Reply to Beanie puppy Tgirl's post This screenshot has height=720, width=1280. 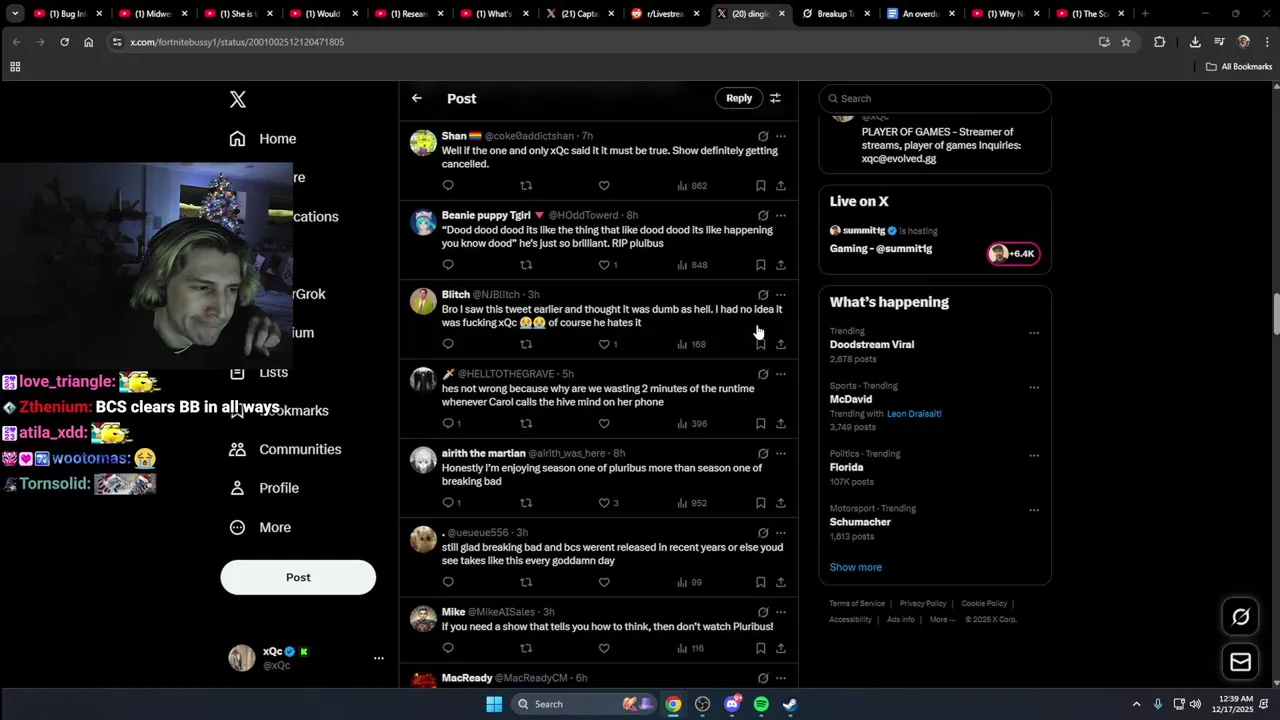coord(448,265)
